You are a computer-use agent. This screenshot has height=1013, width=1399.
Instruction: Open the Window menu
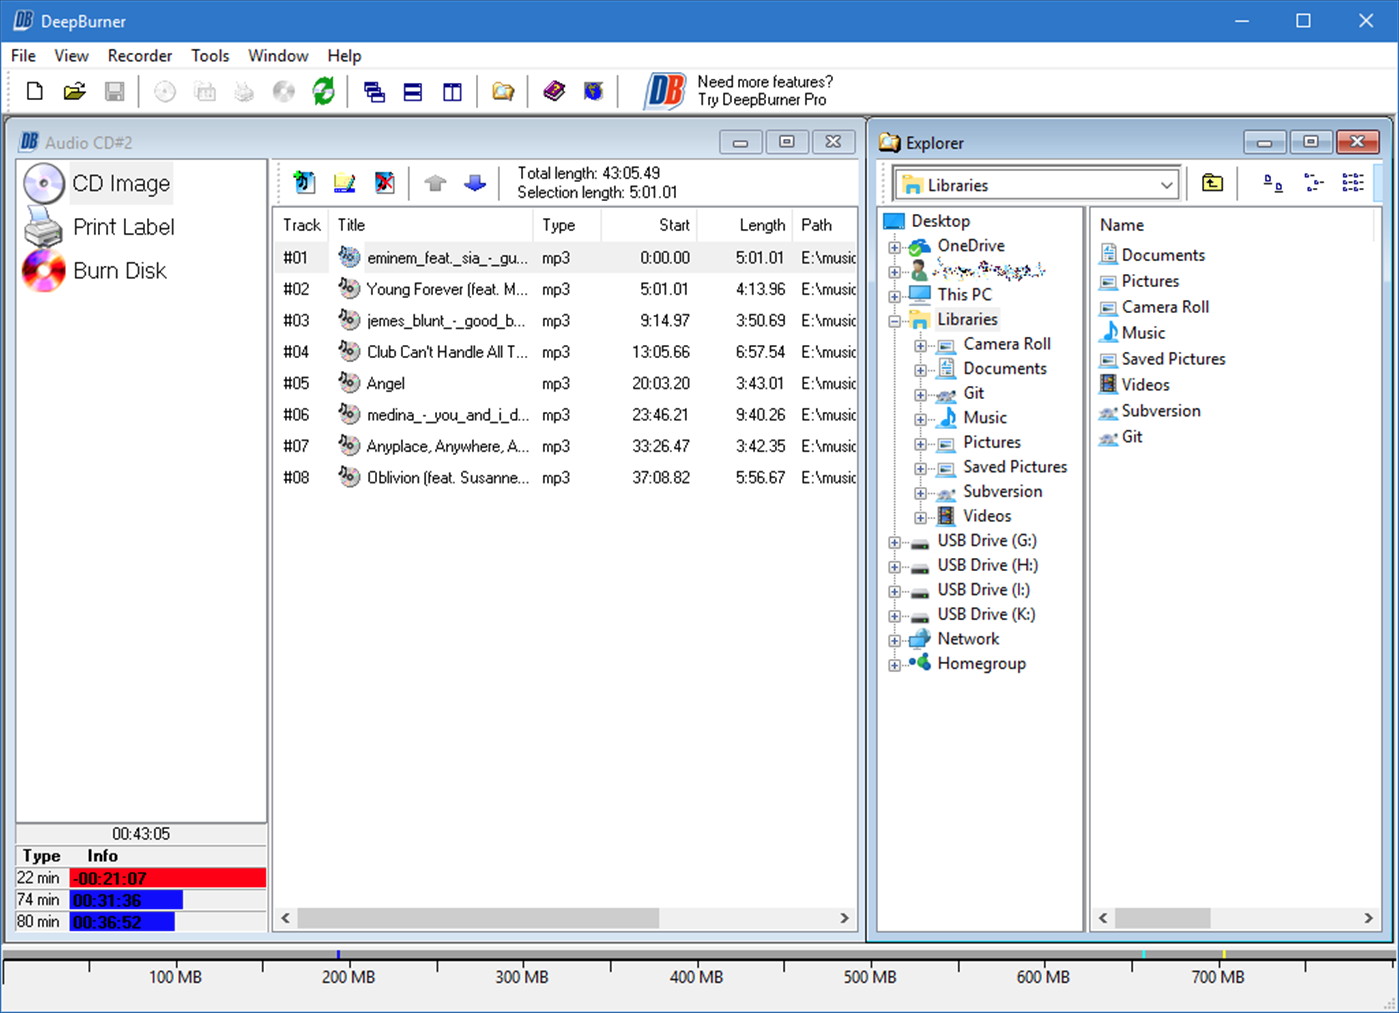click(278, 56)
